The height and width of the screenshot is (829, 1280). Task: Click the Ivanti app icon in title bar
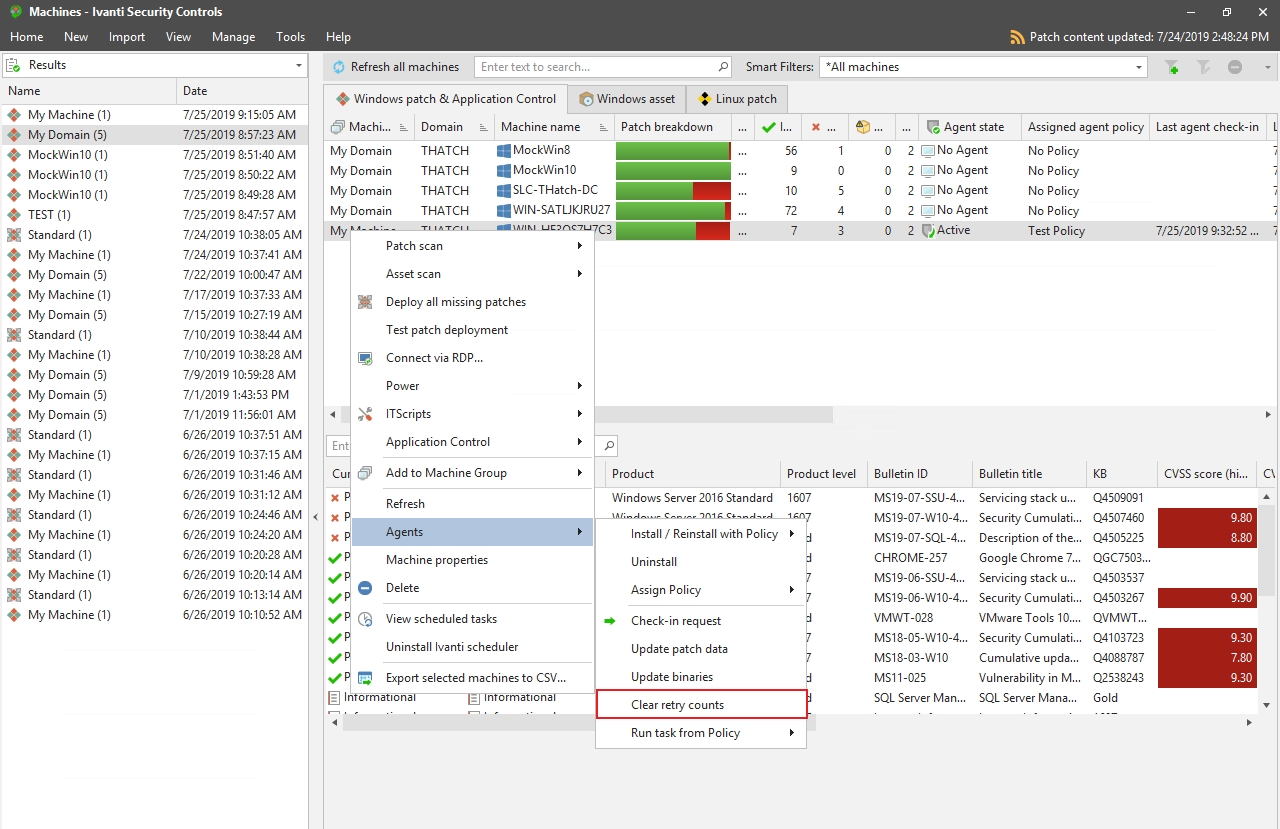pyautogui.click(x=14, y=12)
